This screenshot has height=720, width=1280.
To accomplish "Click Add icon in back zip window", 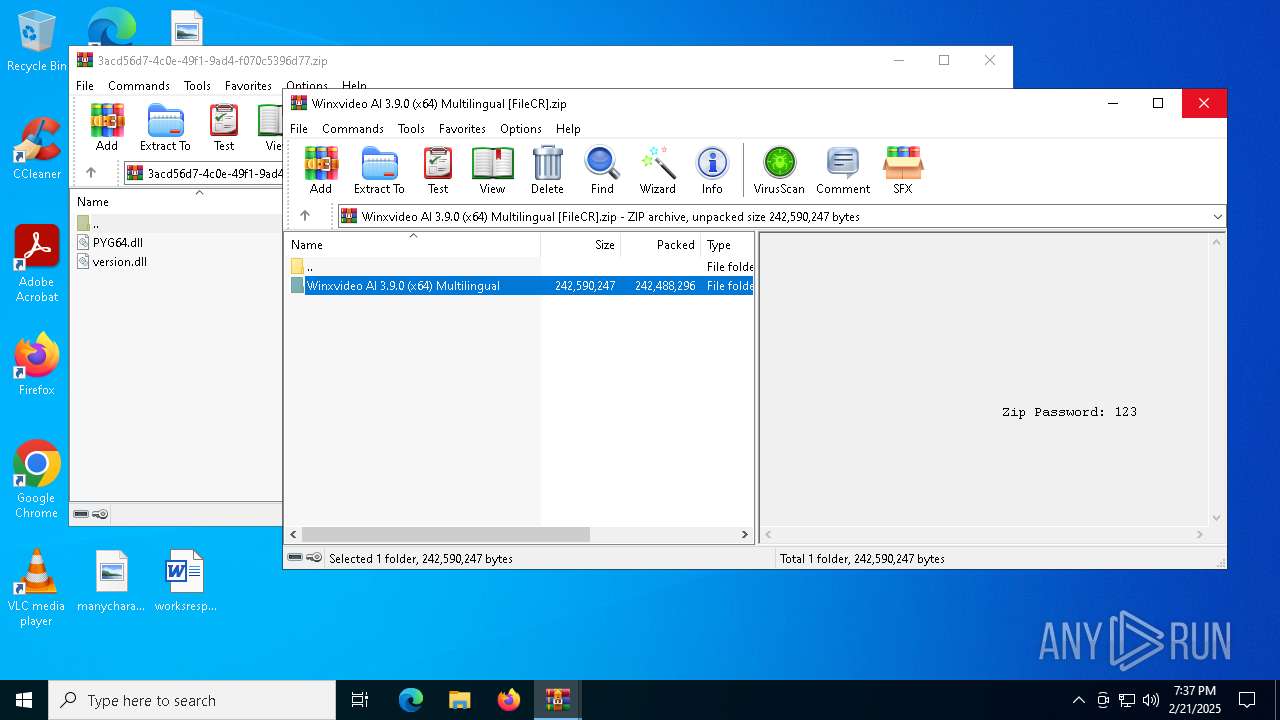I will pos(107,127).
